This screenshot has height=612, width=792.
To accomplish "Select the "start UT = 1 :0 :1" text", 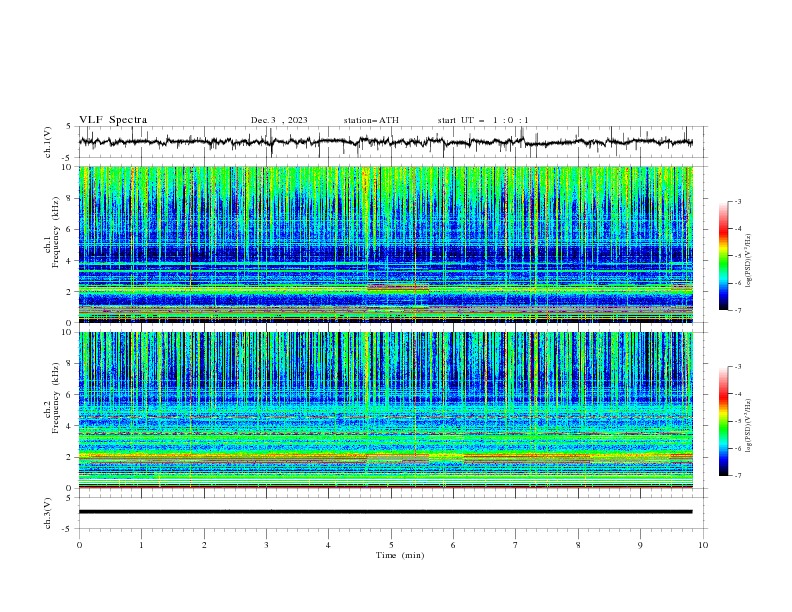I will coord(483,120).
